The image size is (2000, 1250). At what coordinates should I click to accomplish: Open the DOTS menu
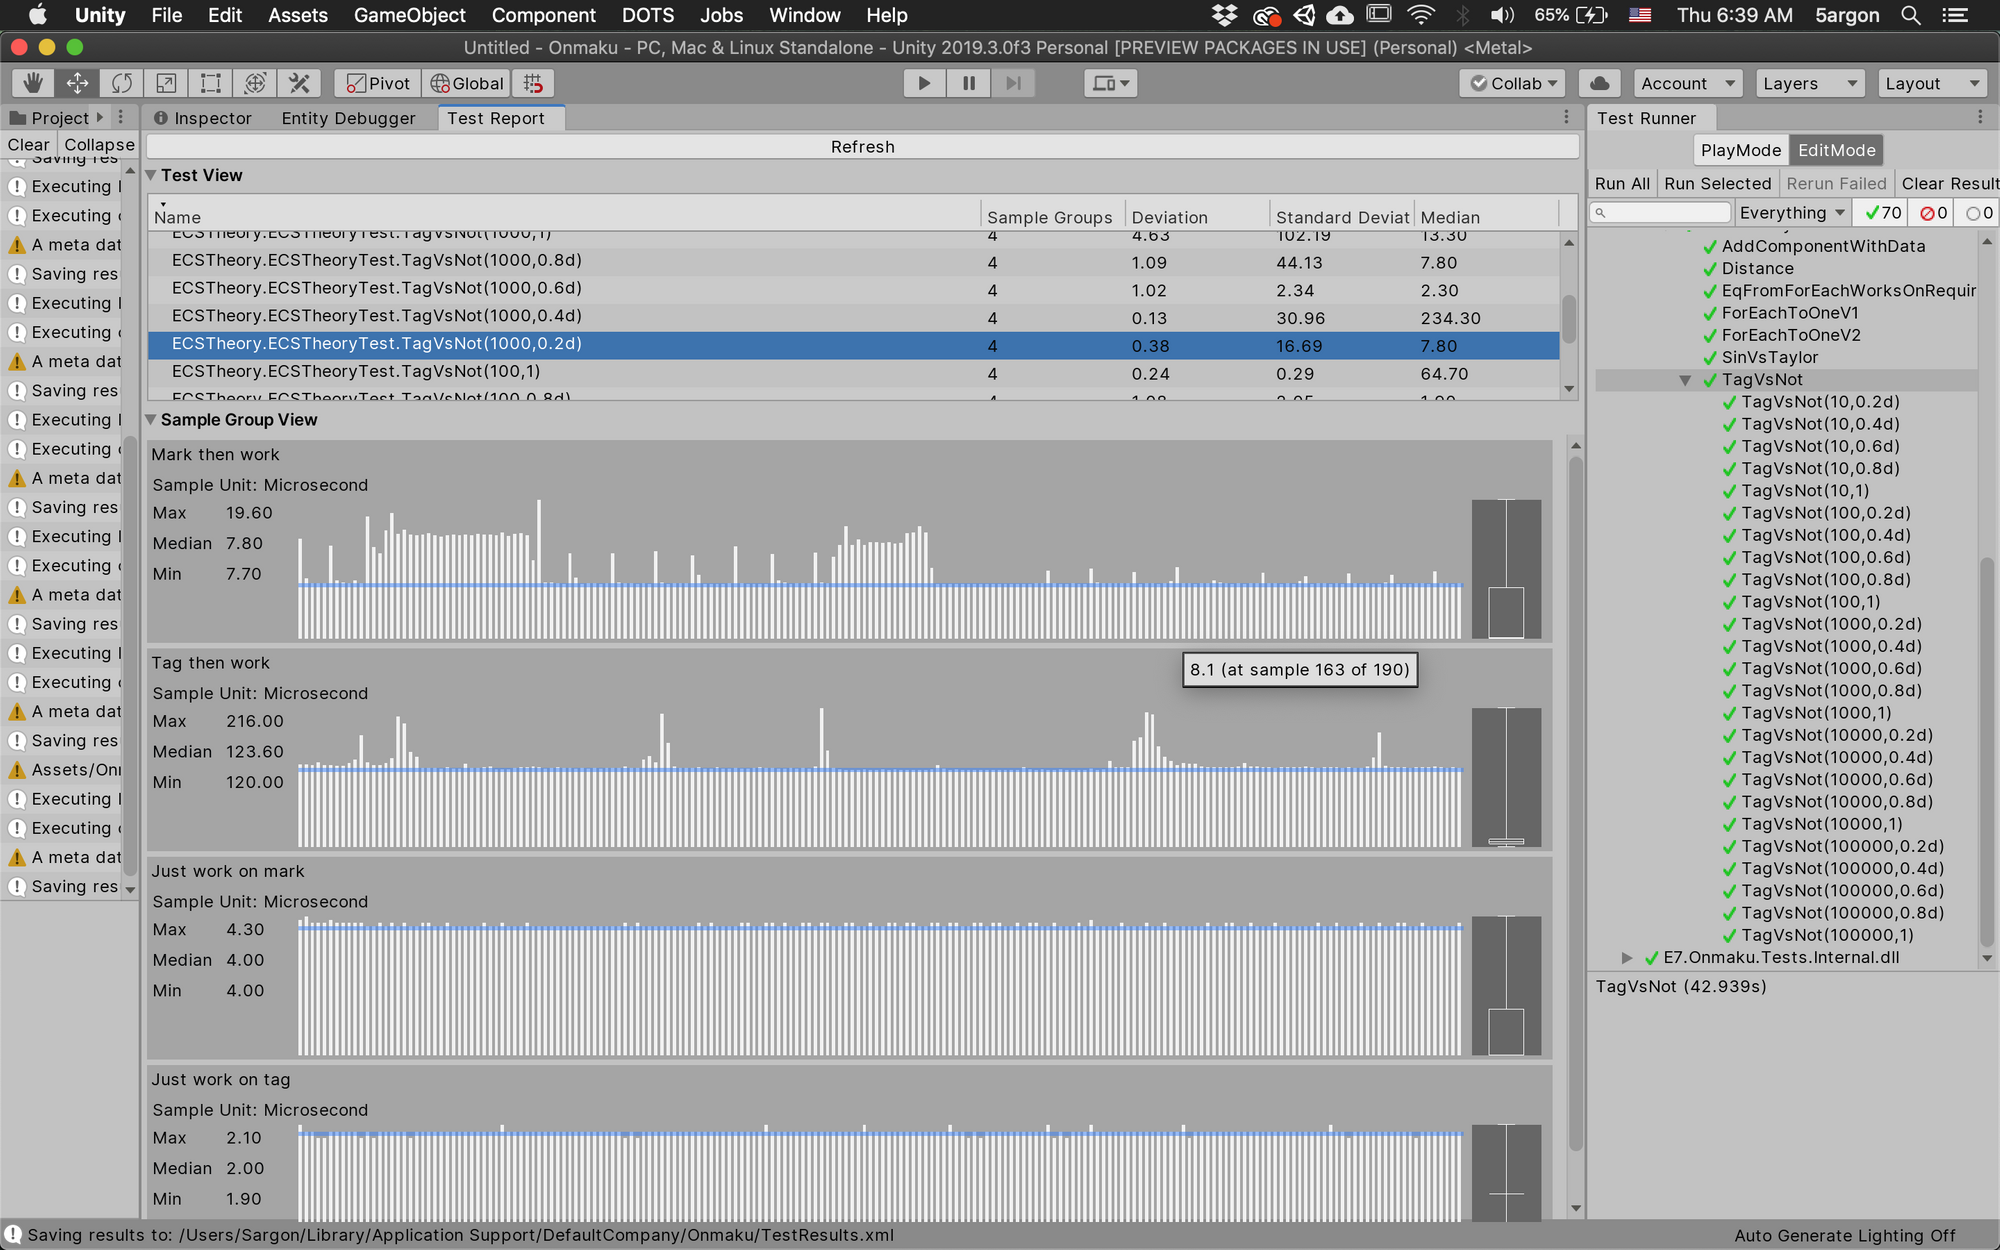[x=647, y=15]
